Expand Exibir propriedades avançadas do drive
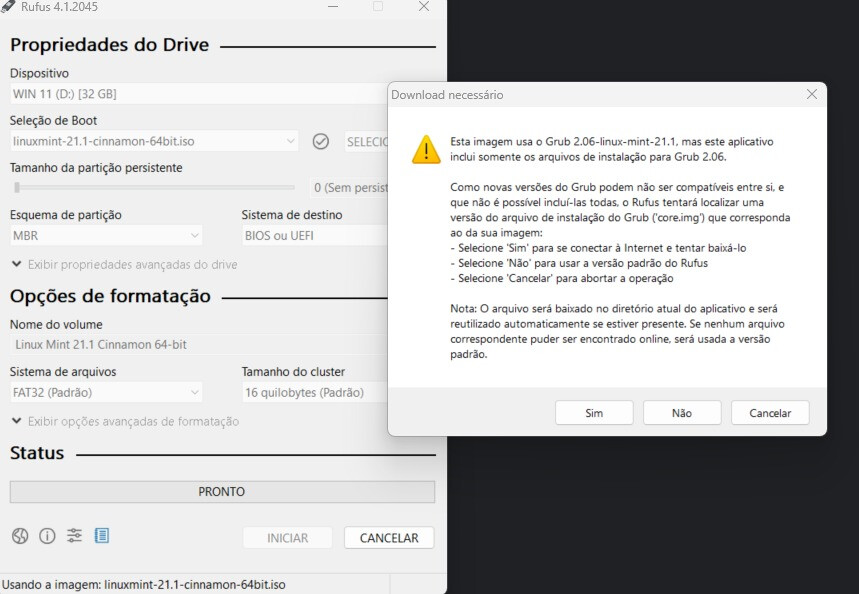The image size is (859, 594). coord(124,265)
